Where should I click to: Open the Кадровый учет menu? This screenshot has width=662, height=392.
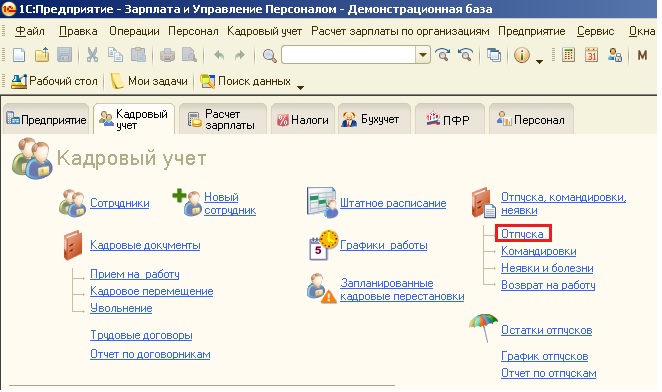tap(264, 31)
